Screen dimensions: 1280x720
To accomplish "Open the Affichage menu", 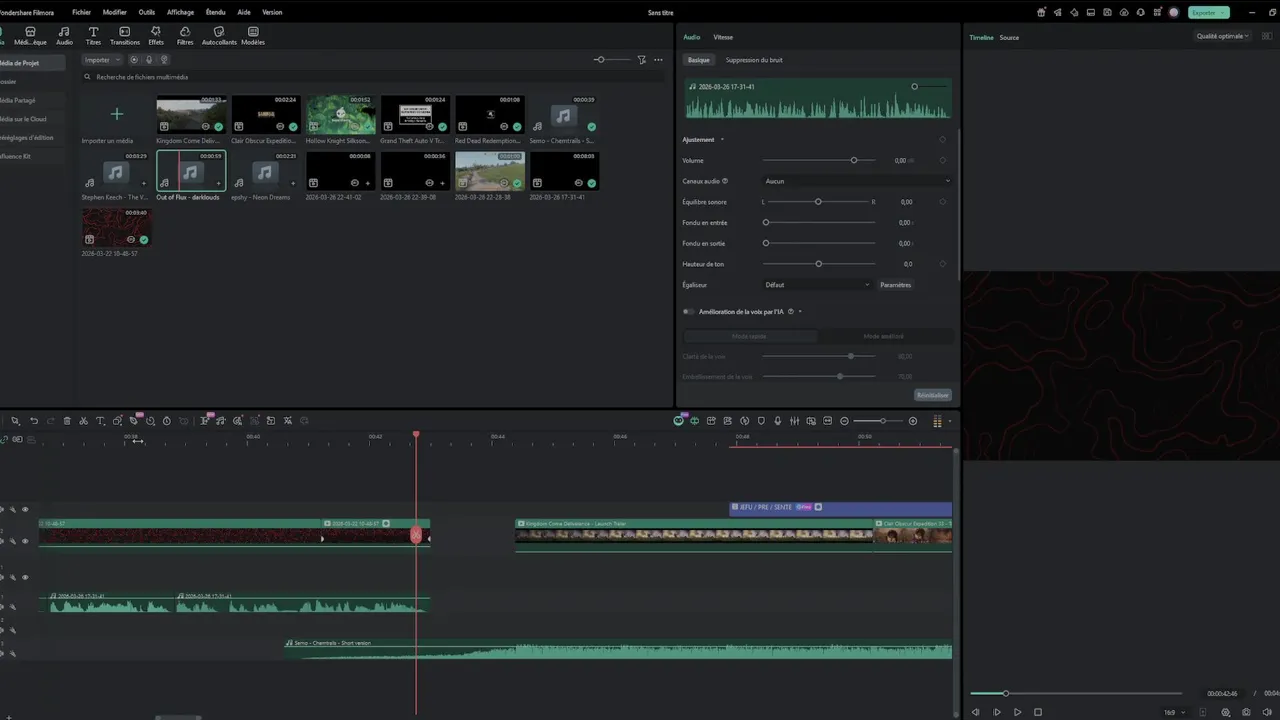I will [x=181, y=12].
